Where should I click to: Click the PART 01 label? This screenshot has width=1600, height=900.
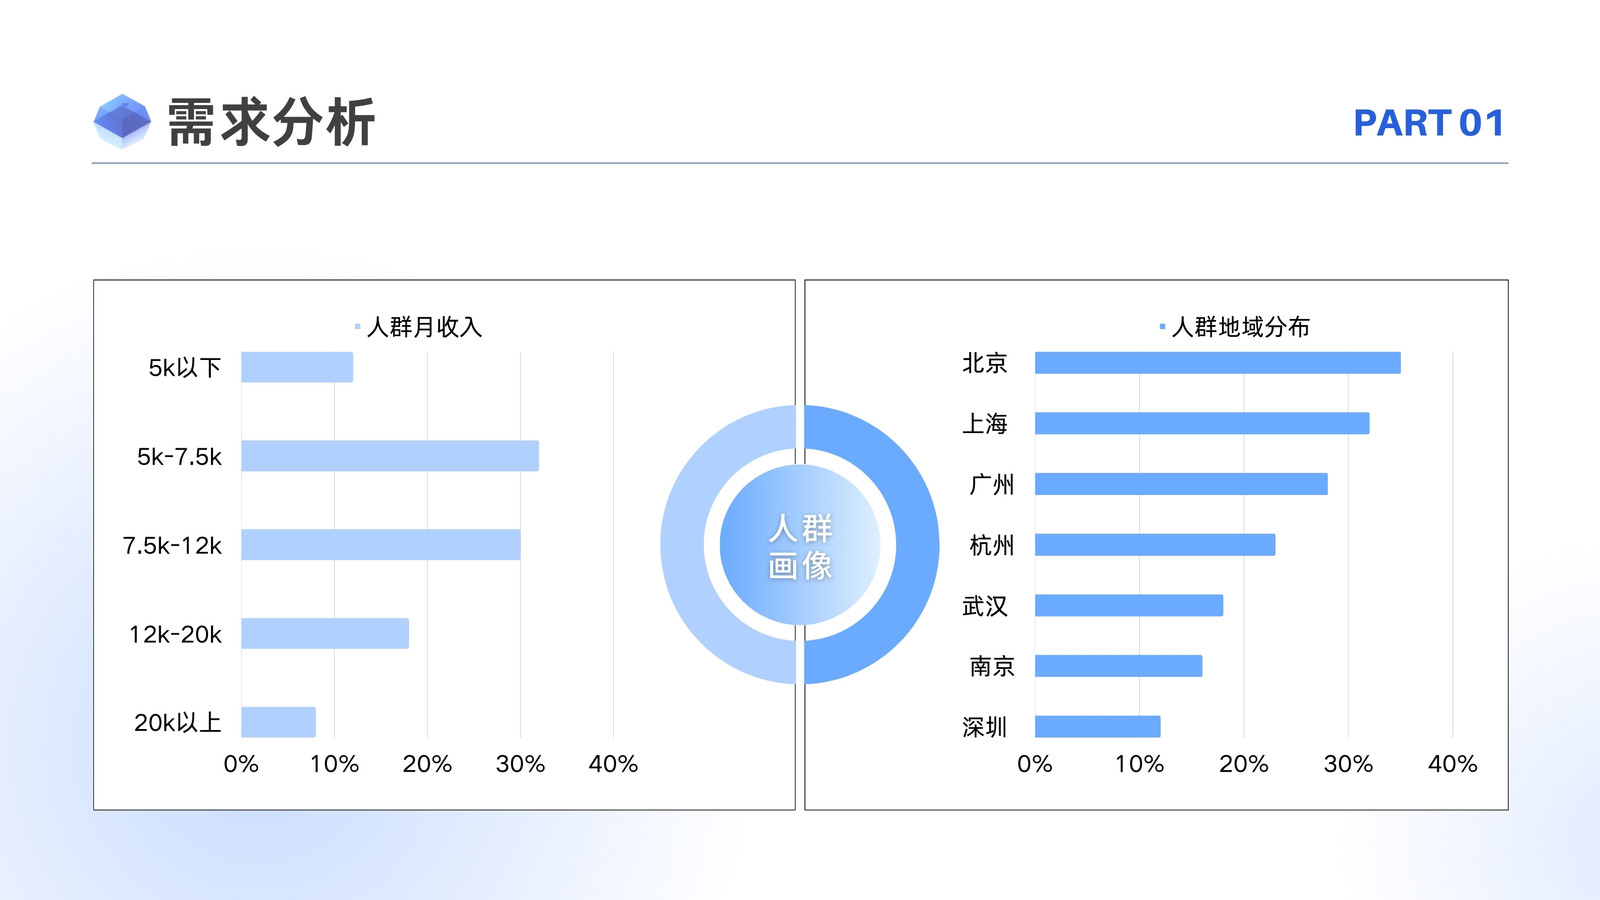tap(1429, 123)
